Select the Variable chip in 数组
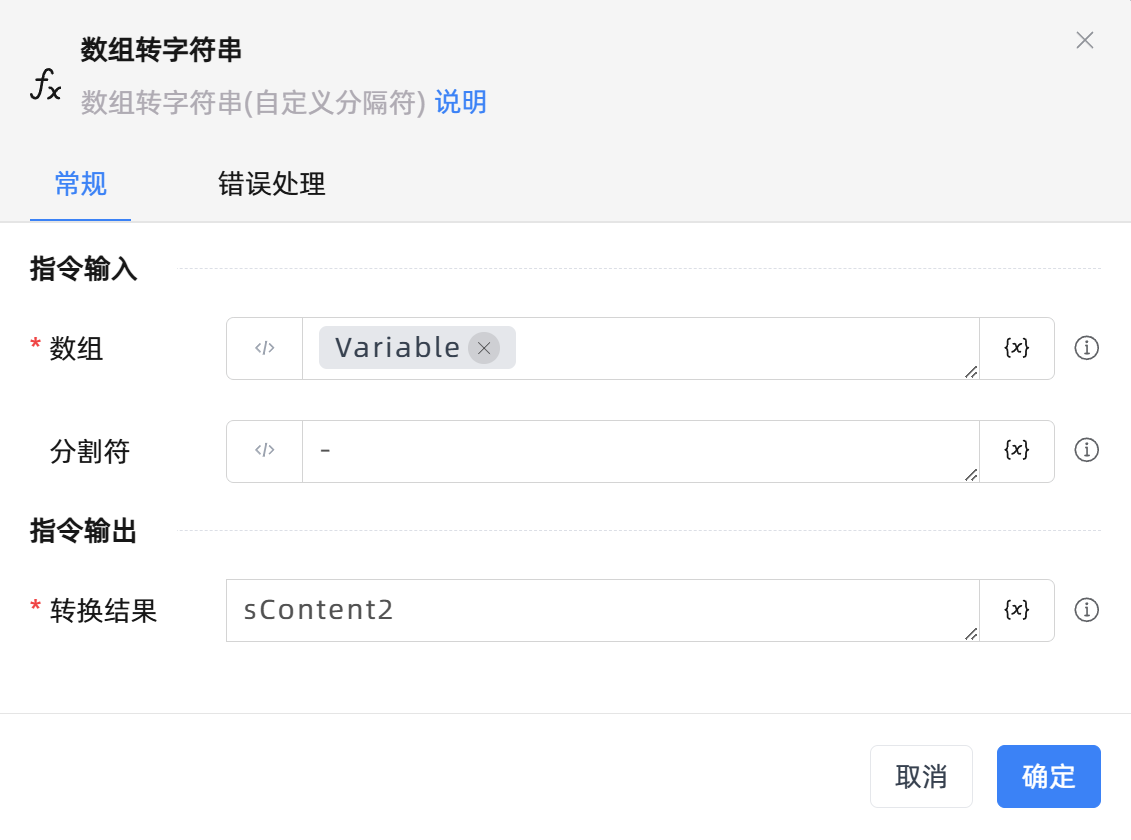Viewport: 1131px width, 840px height. [397, 348]
